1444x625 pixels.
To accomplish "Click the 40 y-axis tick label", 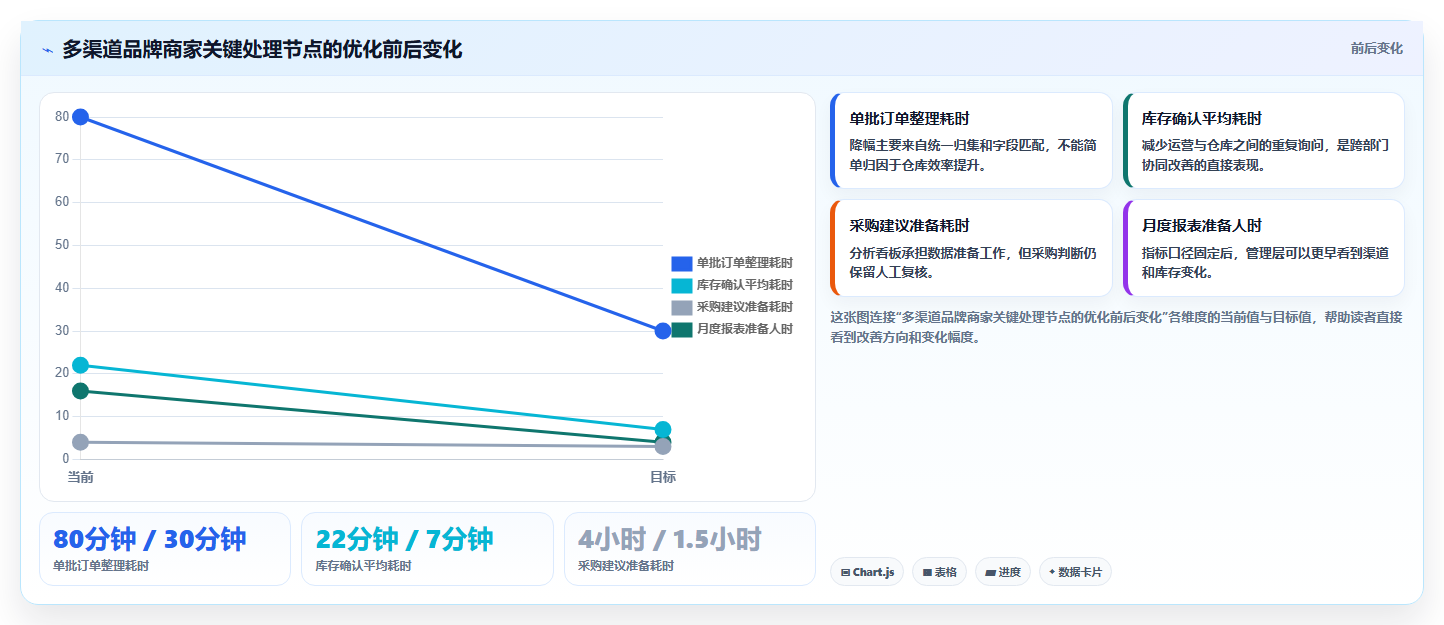I will 62,288.
